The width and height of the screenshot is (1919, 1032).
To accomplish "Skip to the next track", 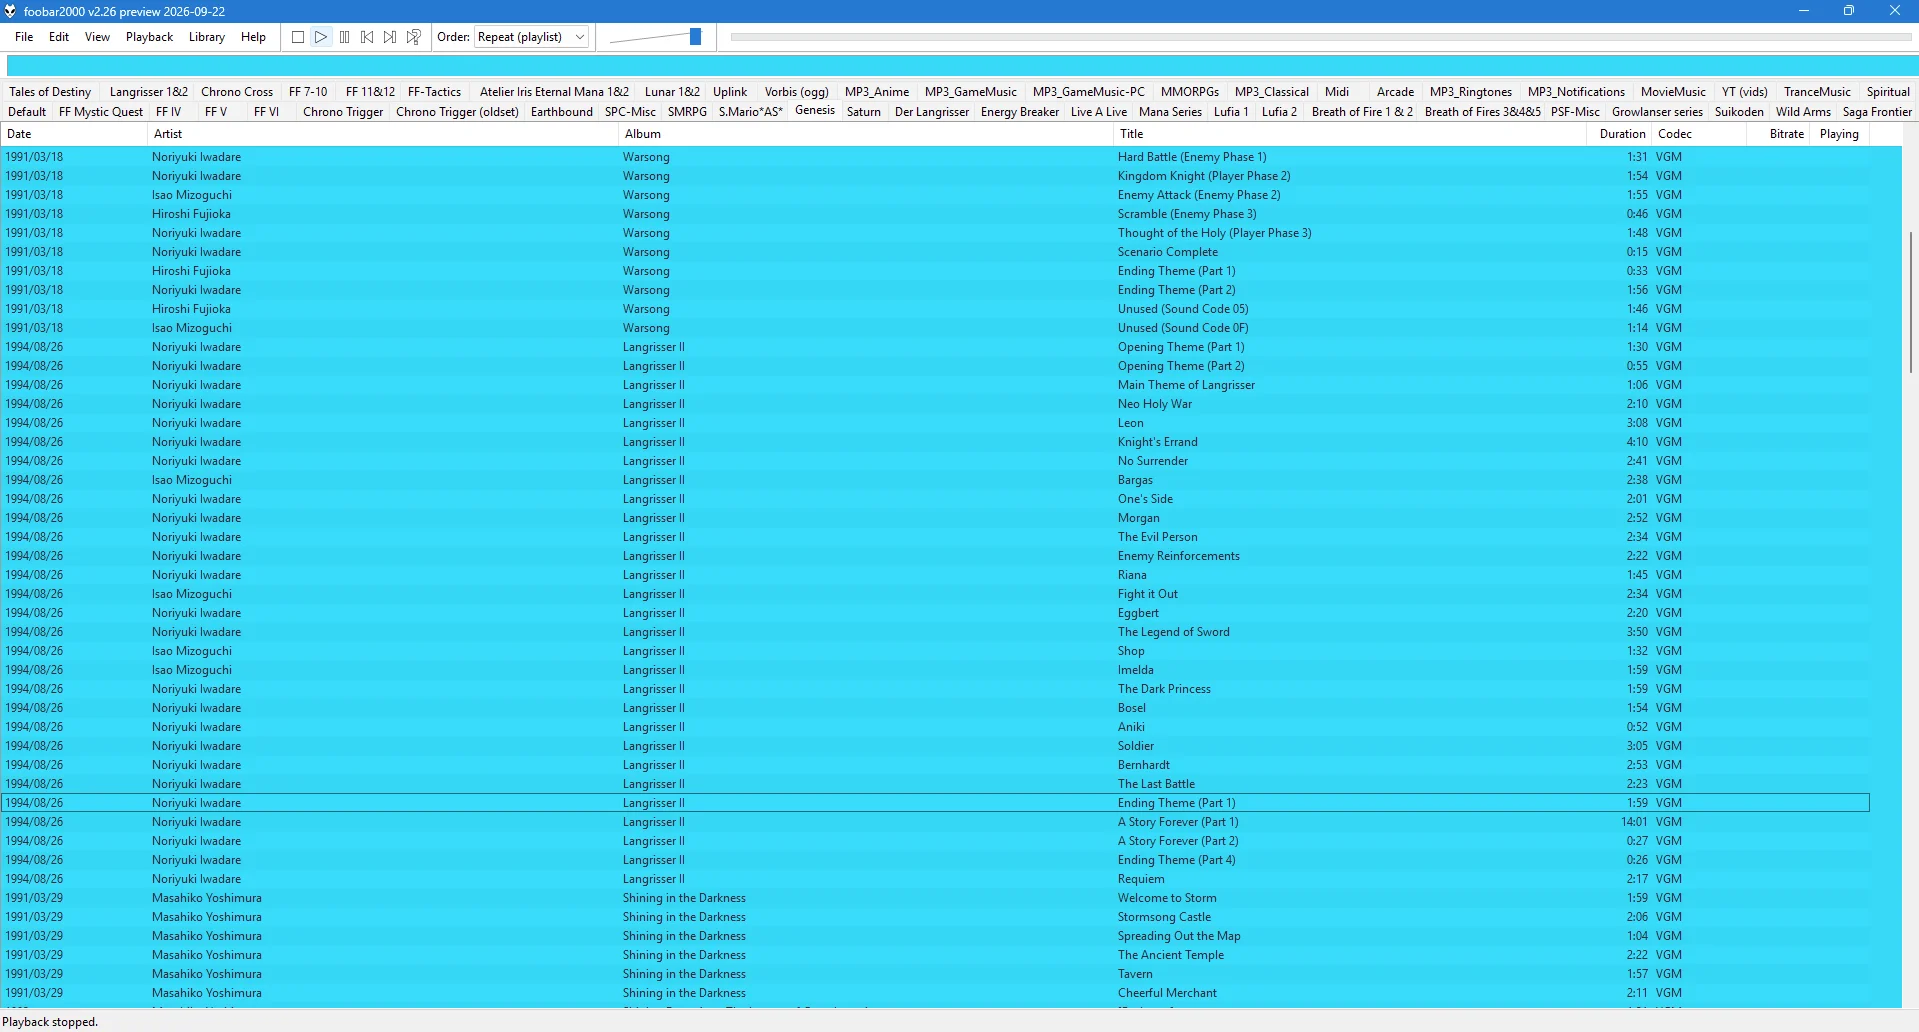I will pos(390,37).
